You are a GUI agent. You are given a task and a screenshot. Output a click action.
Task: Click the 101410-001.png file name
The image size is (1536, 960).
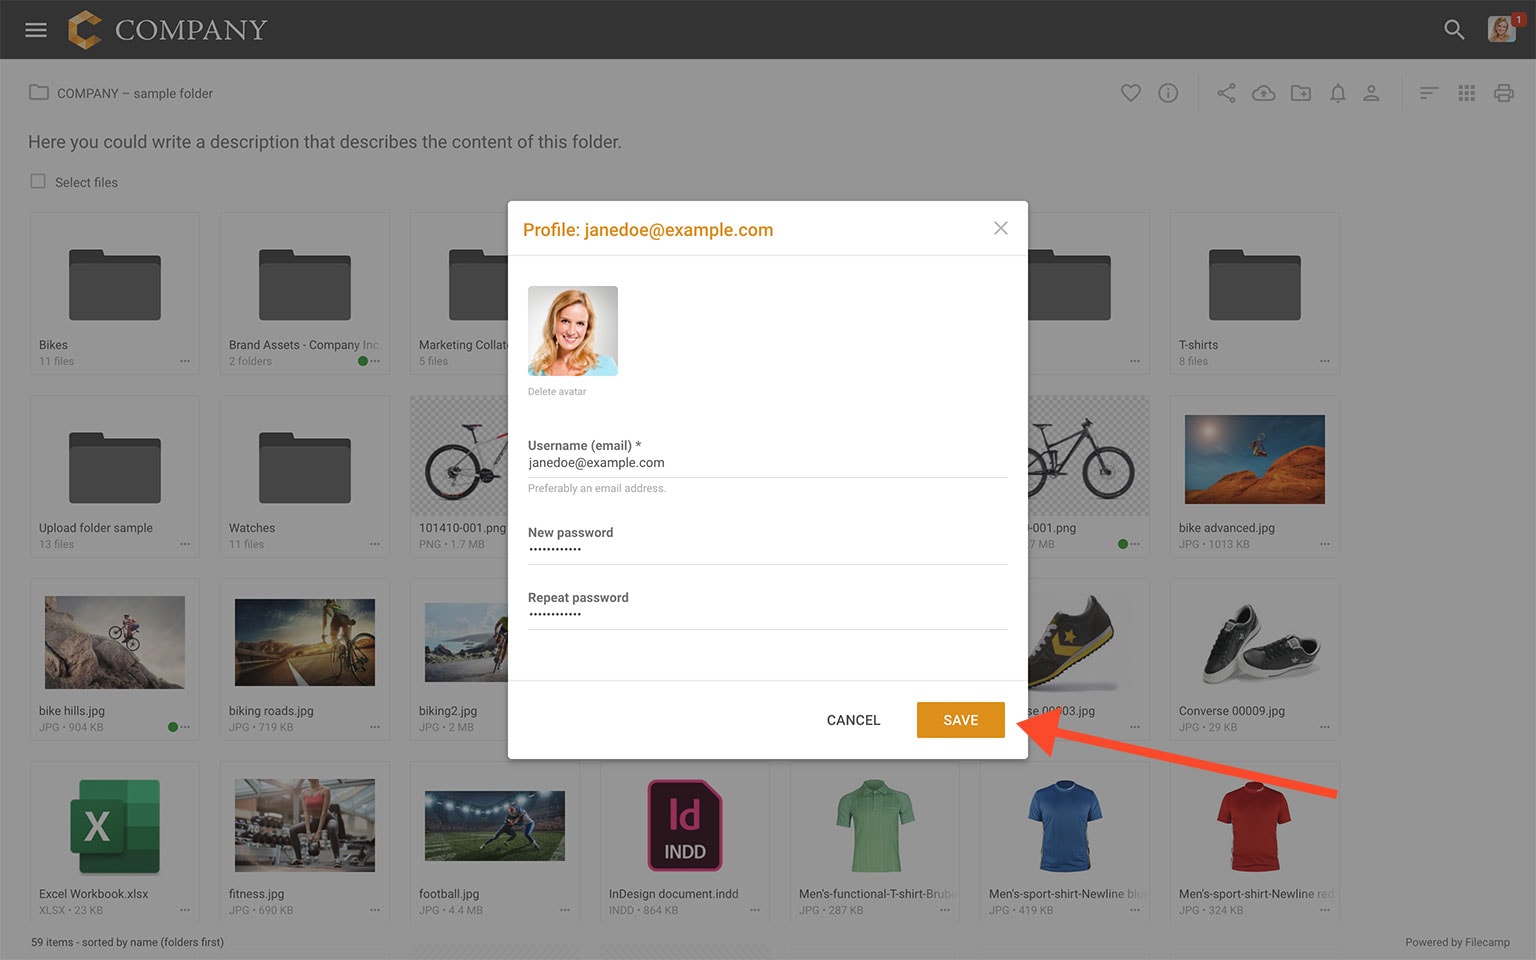click(x=462, y=528)
